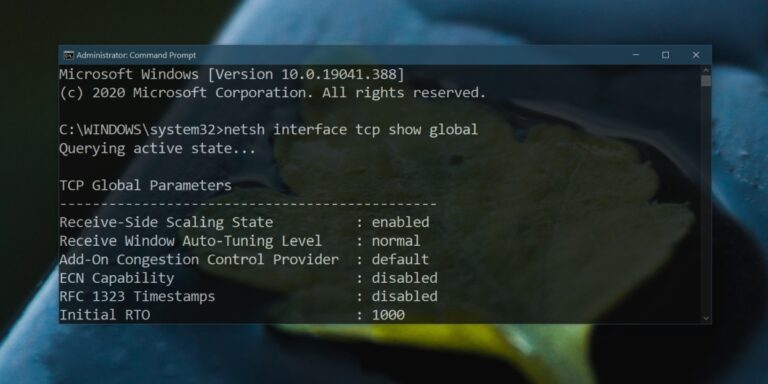
Task: Click the RFC 1323 Timestamps label
Action: (x=137, y=296)
